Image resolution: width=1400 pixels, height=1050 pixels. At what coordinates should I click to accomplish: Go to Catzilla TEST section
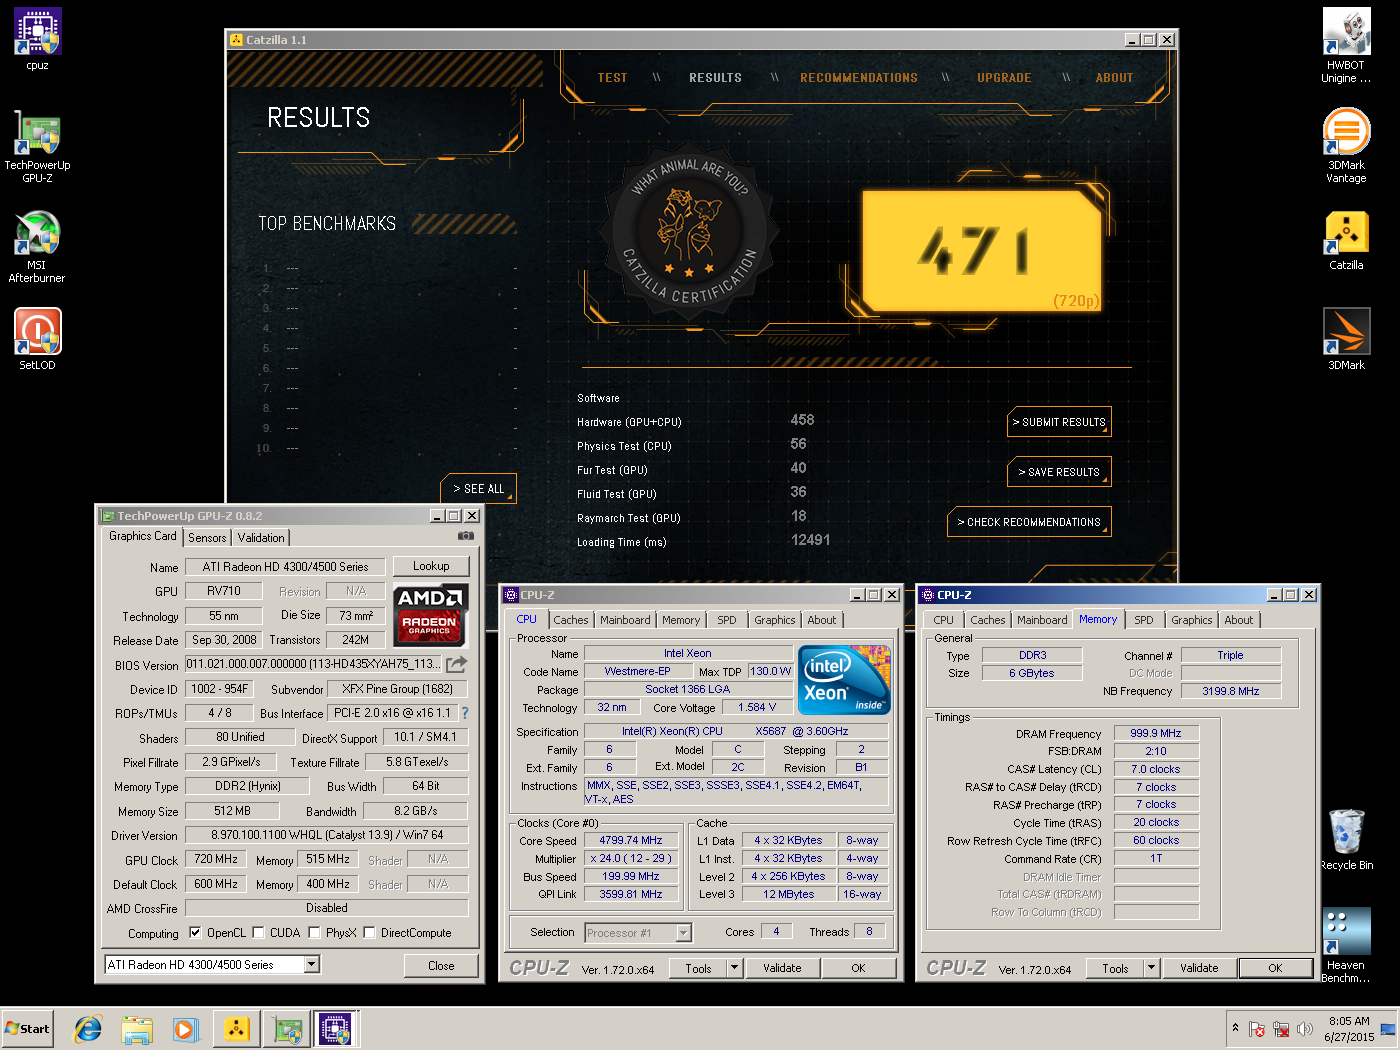point(612,78)
